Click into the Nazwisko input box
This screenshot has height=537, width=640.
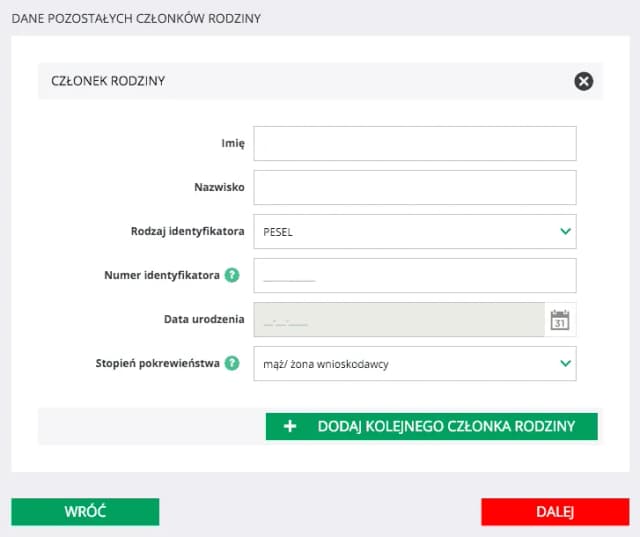(x=415, y=187)
